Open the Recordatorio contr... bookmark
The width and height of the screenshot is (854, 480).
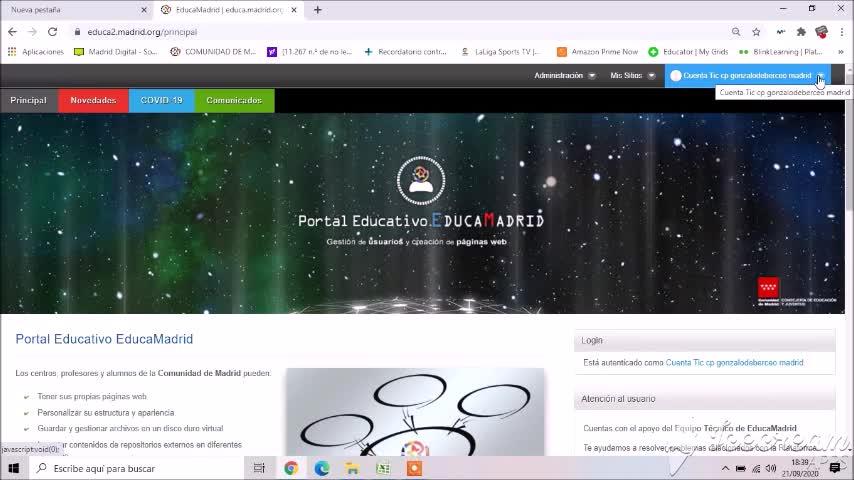pos(405,52)
